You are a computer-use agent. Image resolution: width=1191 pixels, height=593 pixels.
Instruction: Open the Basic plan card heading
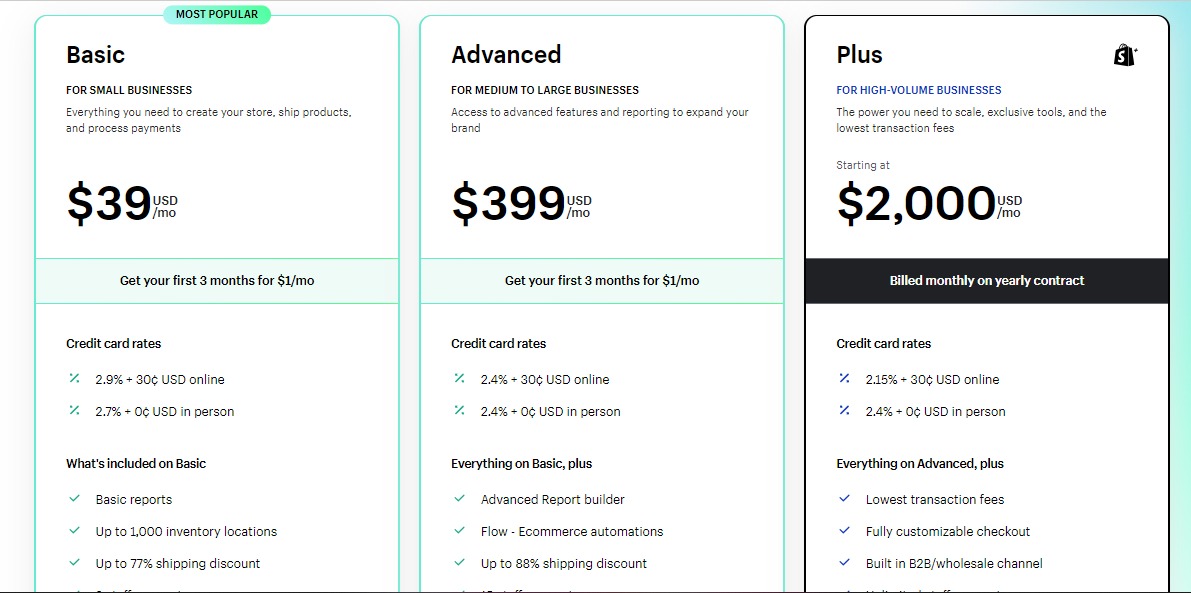[x=95, y=55]
